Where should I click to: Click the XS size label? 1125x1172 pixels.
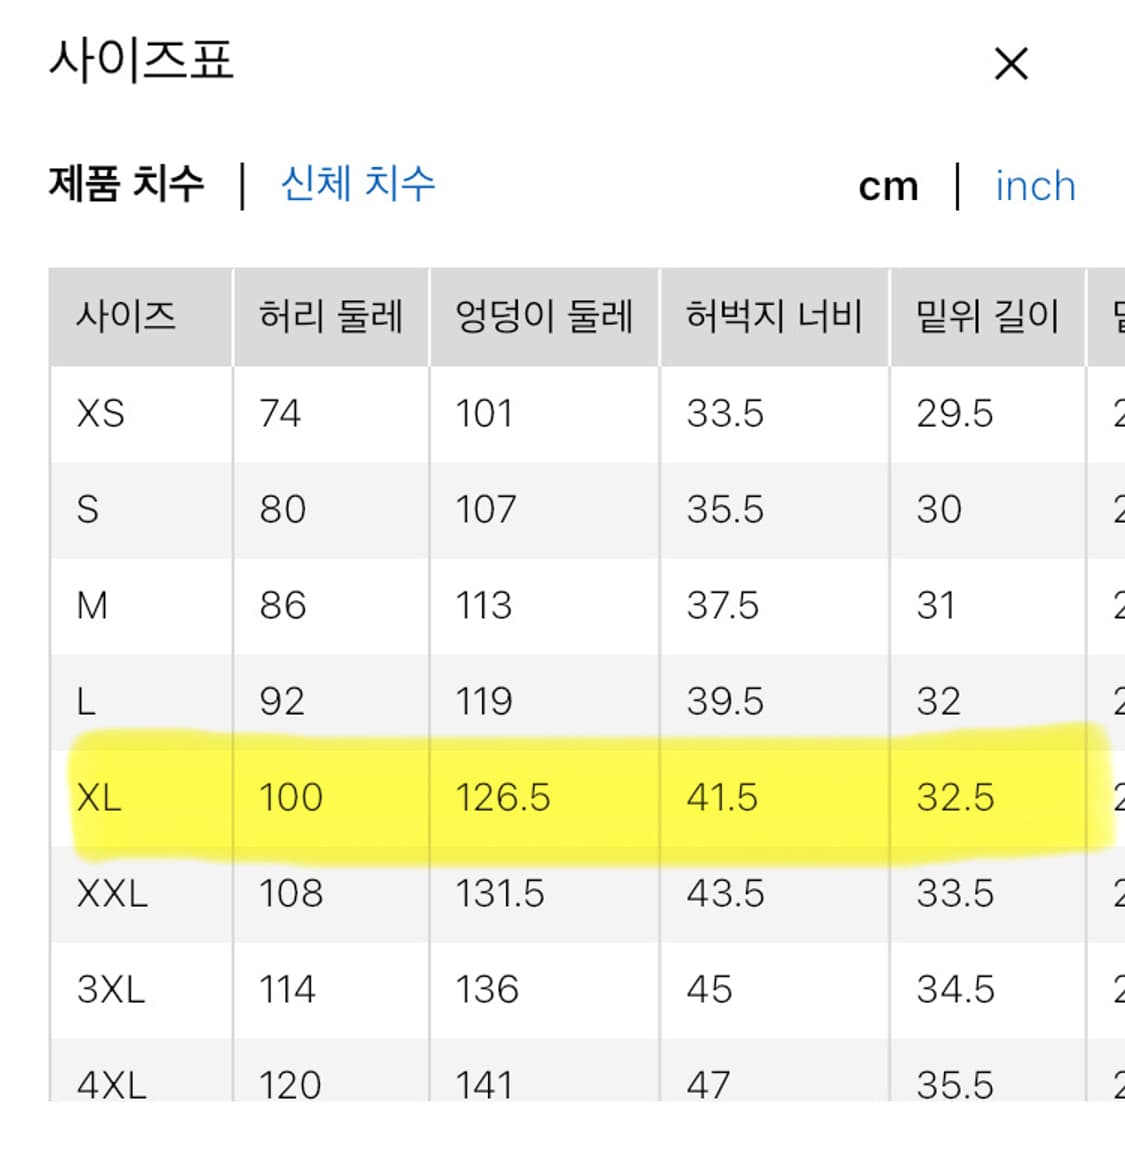coord(99,413)
